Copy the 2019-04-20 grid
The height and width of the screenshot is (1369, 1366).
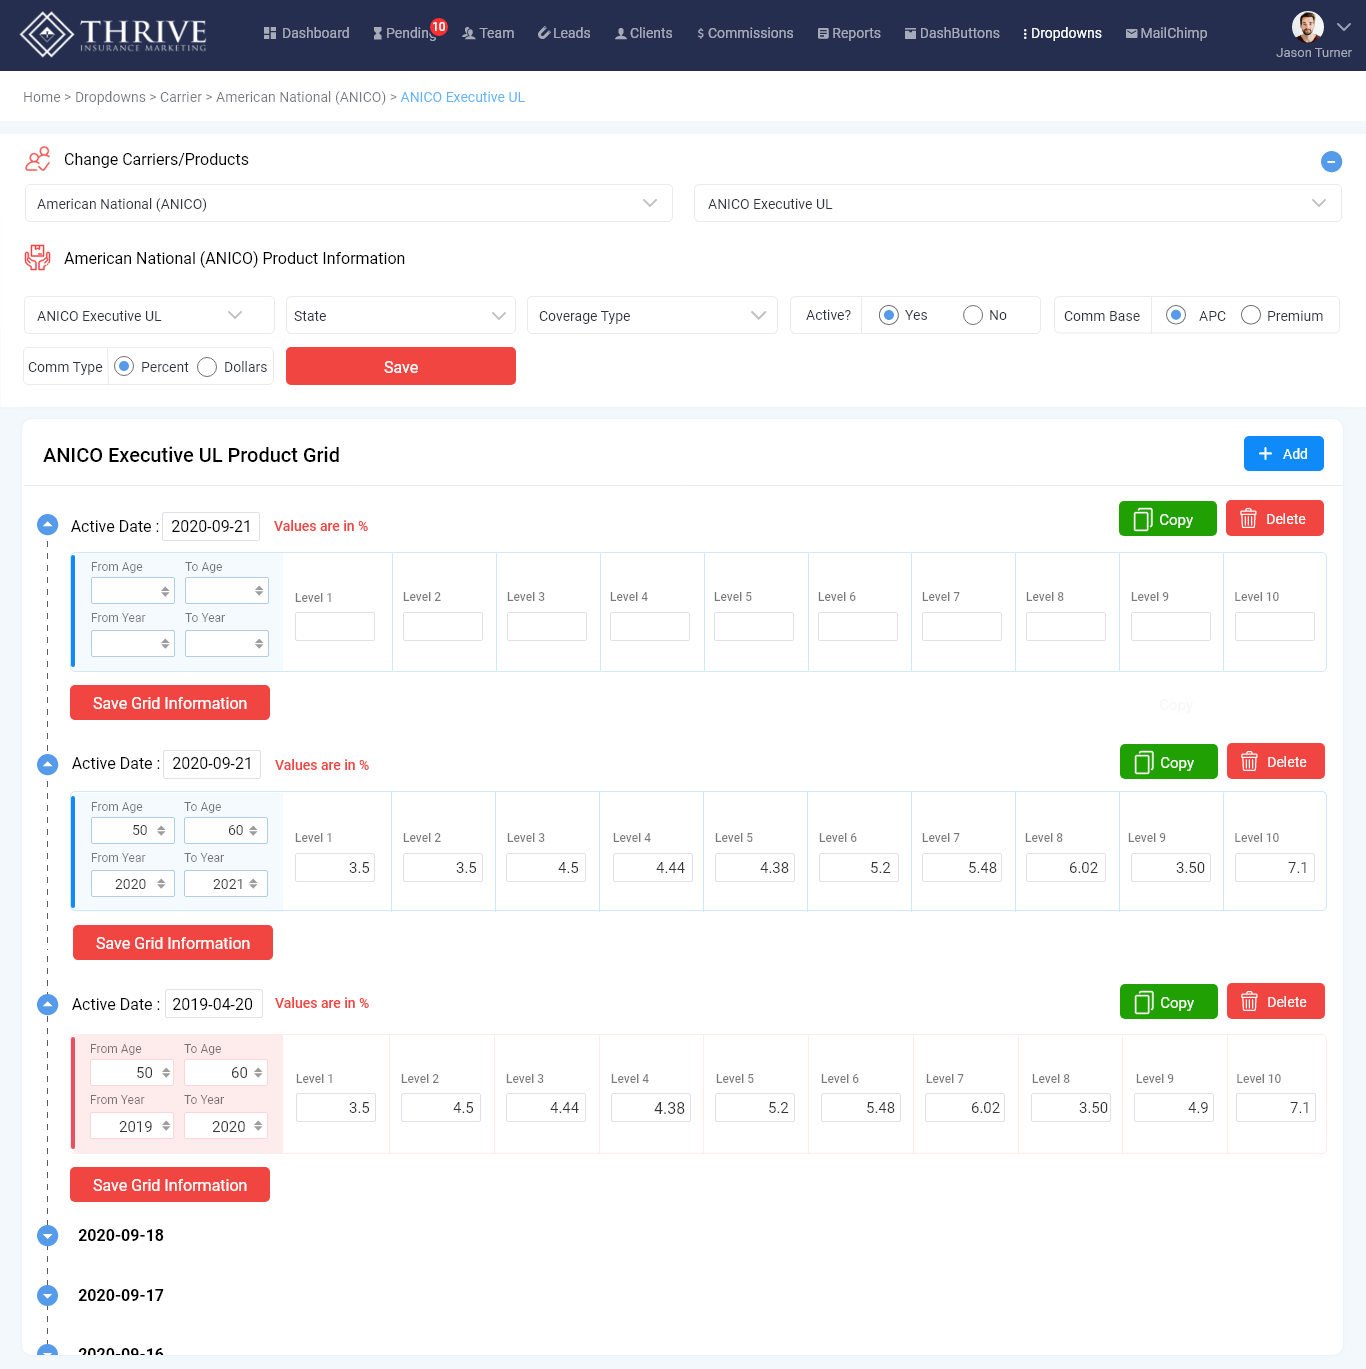1168,1002
